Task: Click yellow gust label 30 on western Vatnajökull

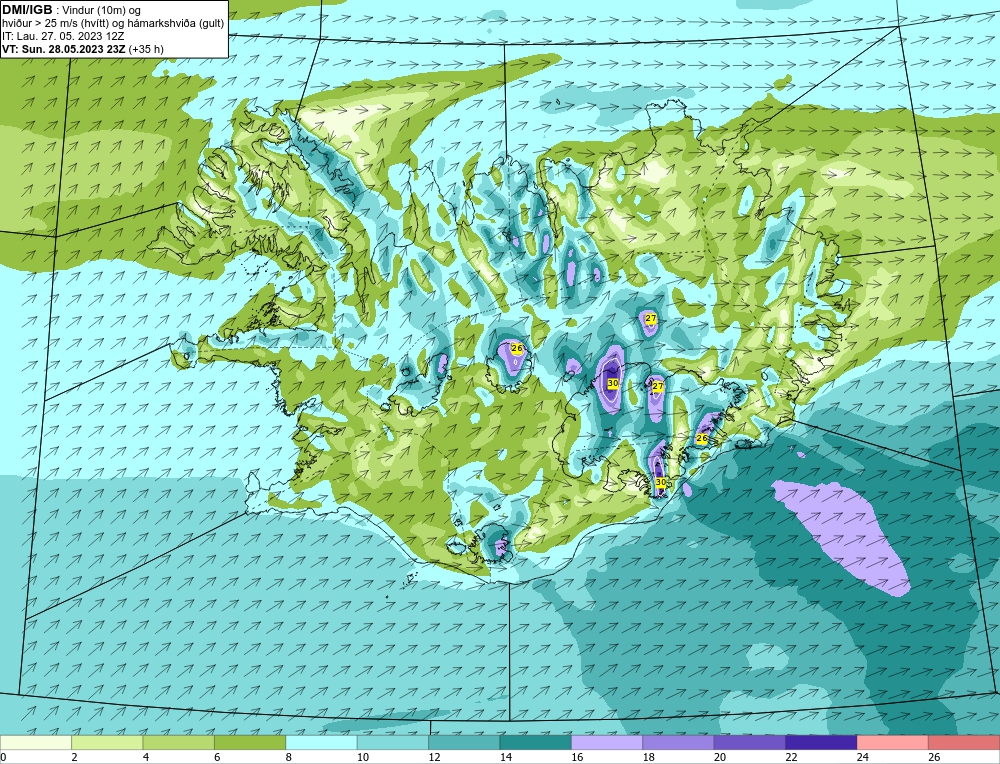Action: pos(613,383)
